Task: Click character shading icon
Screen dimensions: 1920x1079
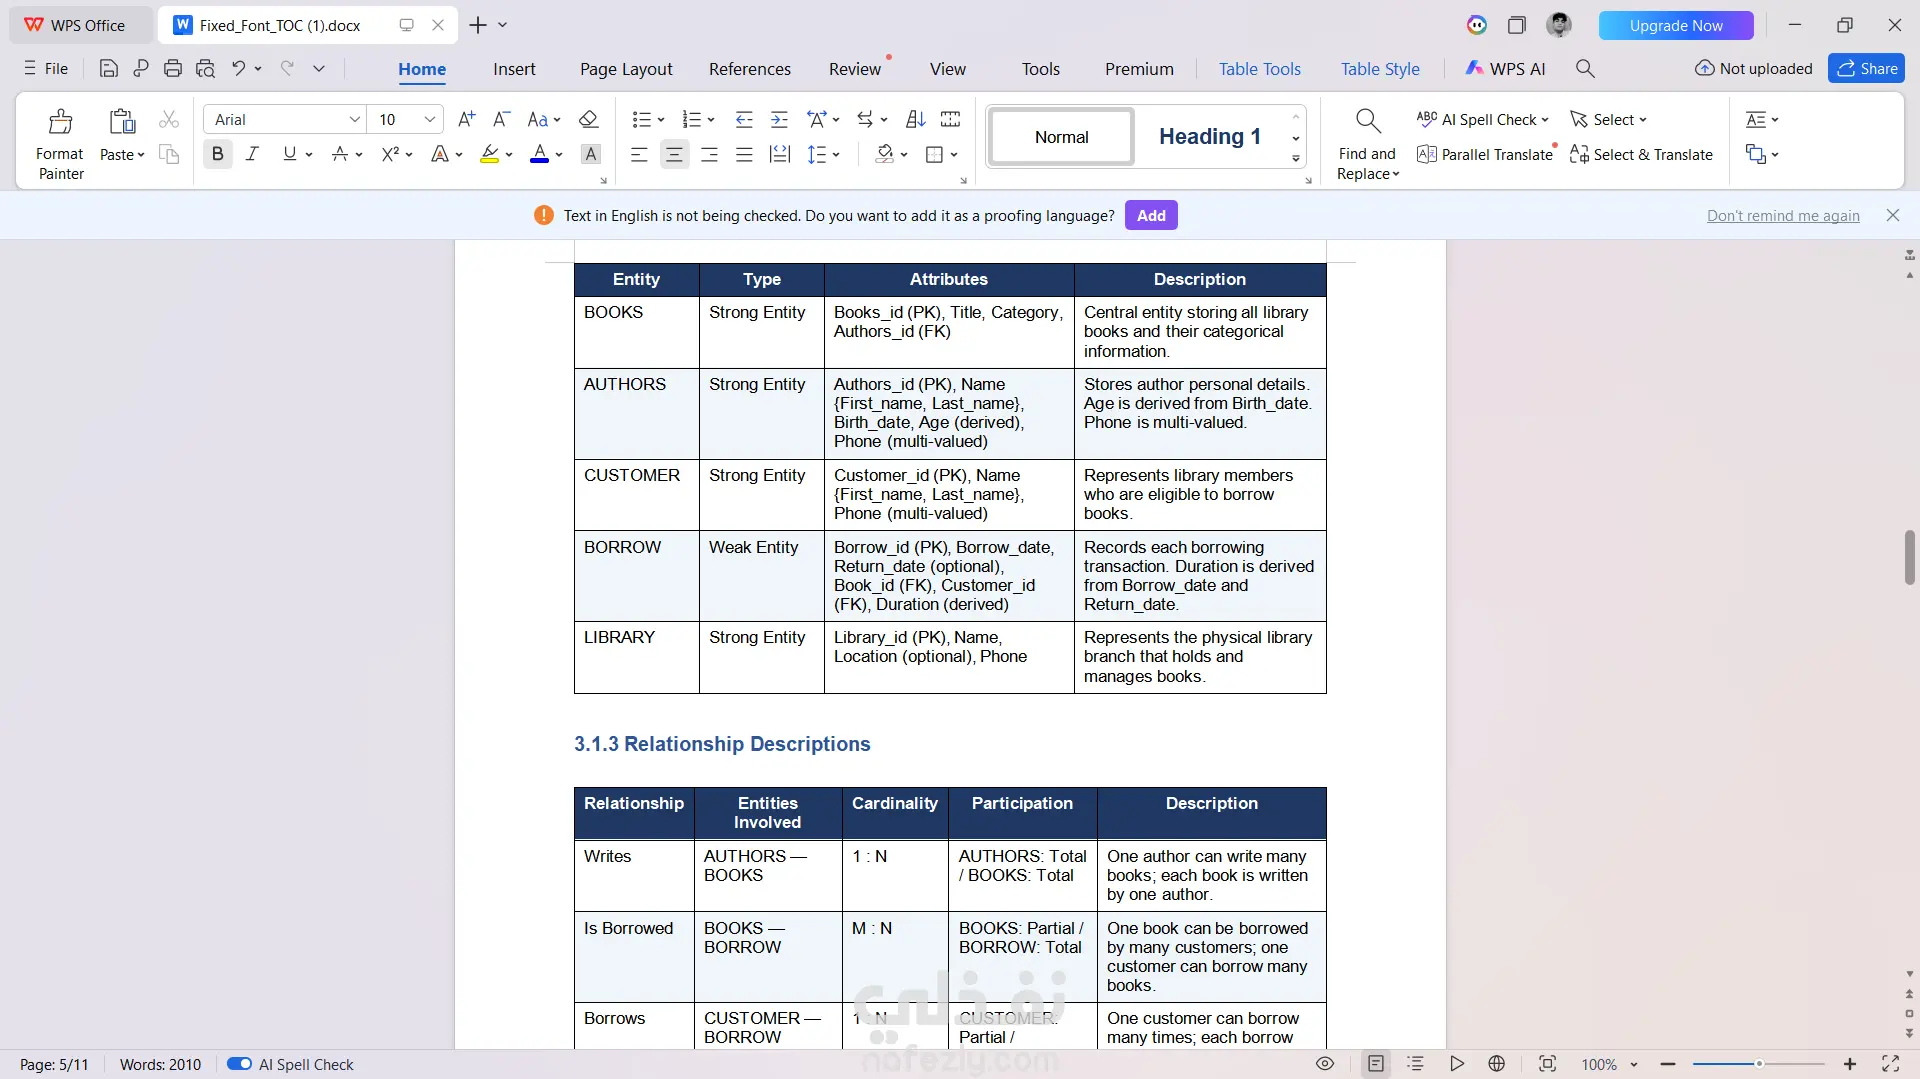Action: pyautogui.click(x=591, y=154)
